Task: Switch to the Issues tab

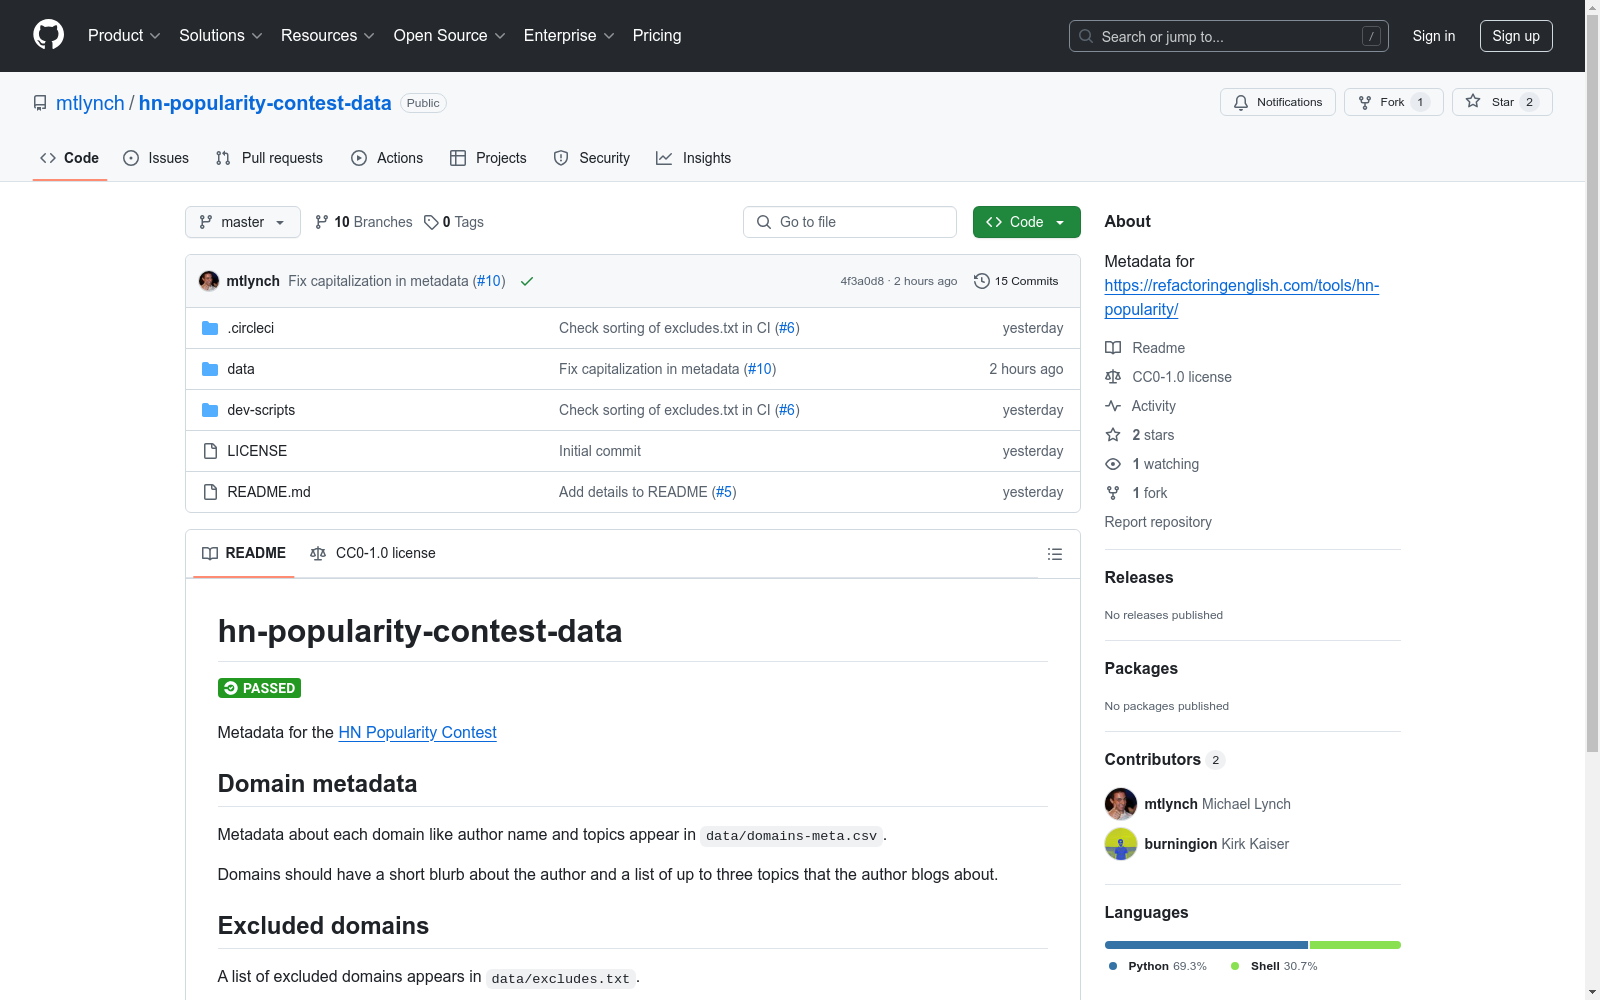Action: pos(156,158)
